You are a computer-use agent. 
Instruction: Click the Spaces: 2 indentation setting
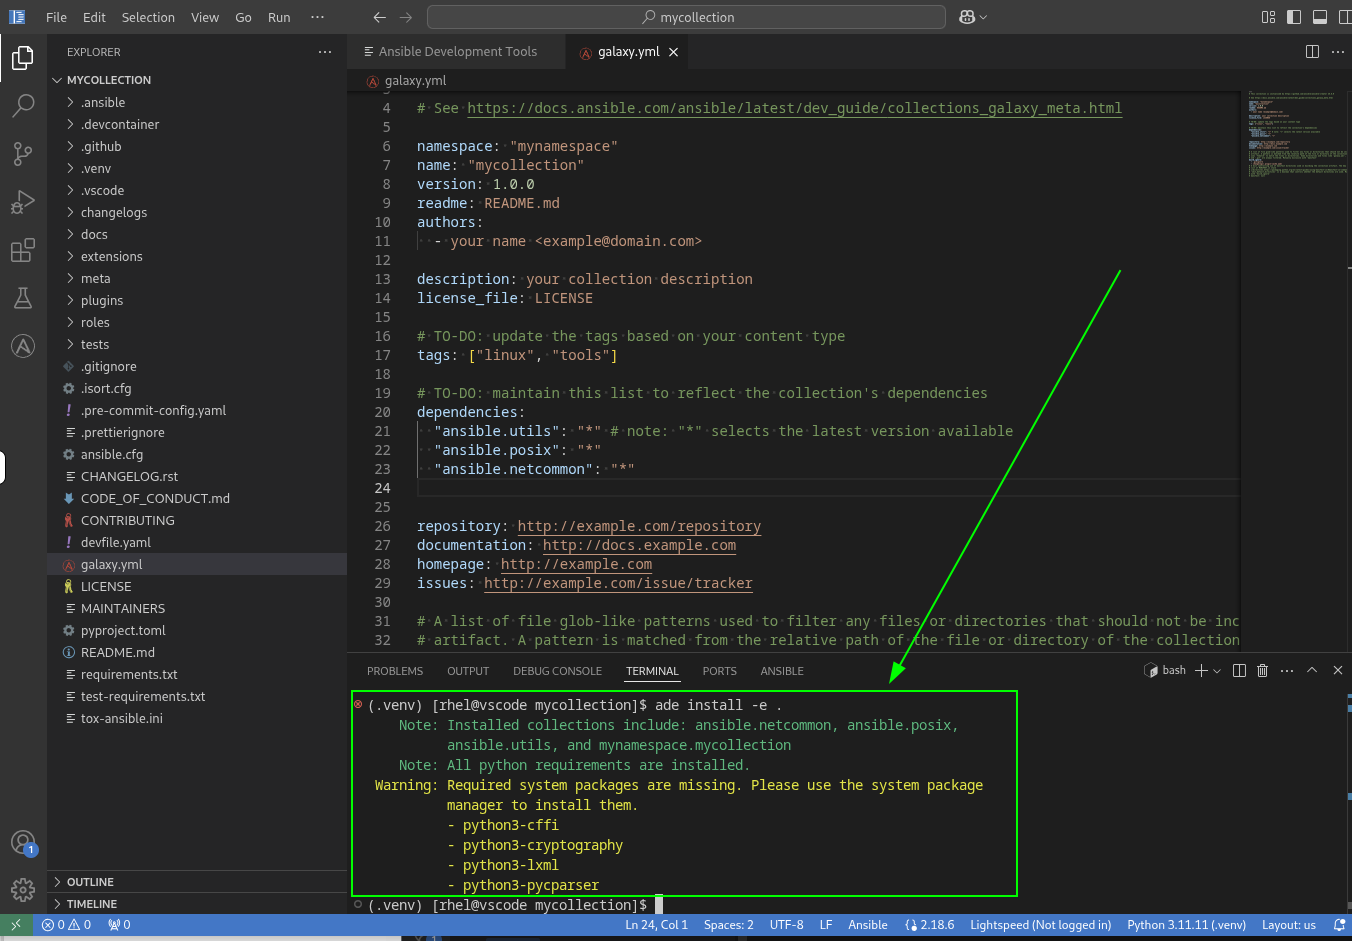click(728, 925)
